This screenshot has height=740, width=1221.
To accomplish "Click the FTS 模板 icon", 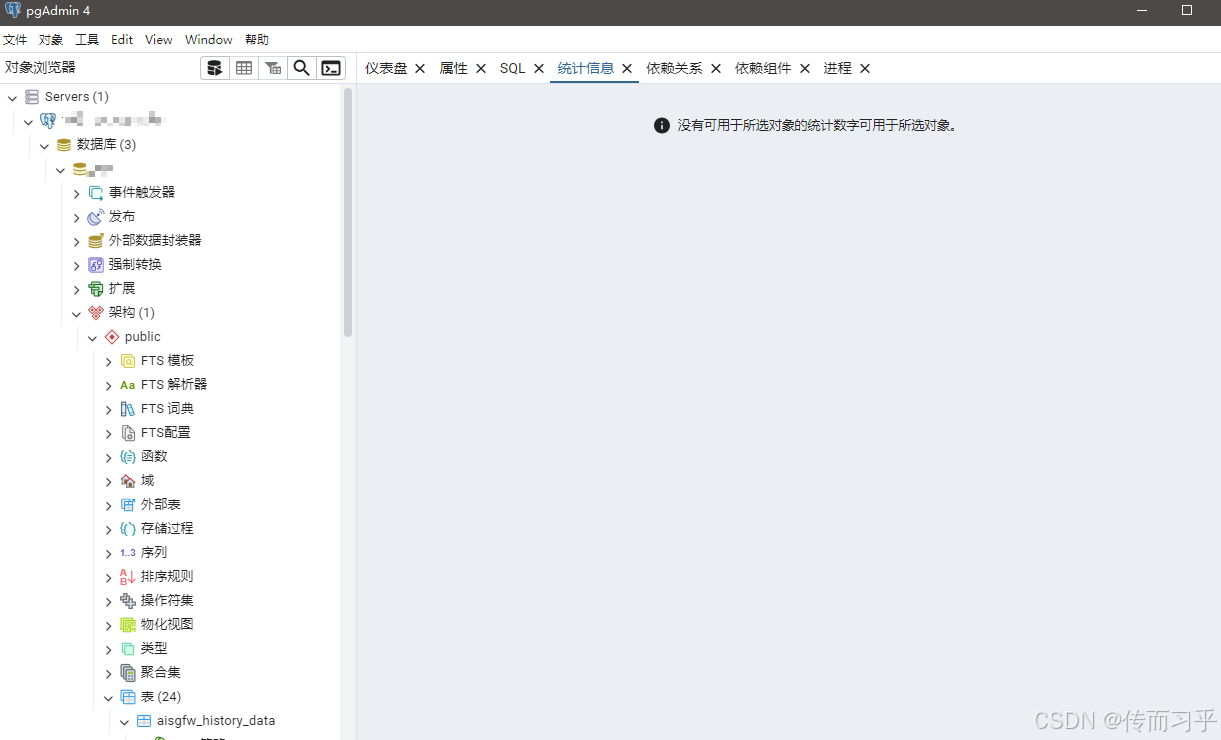I will point(128,361).
